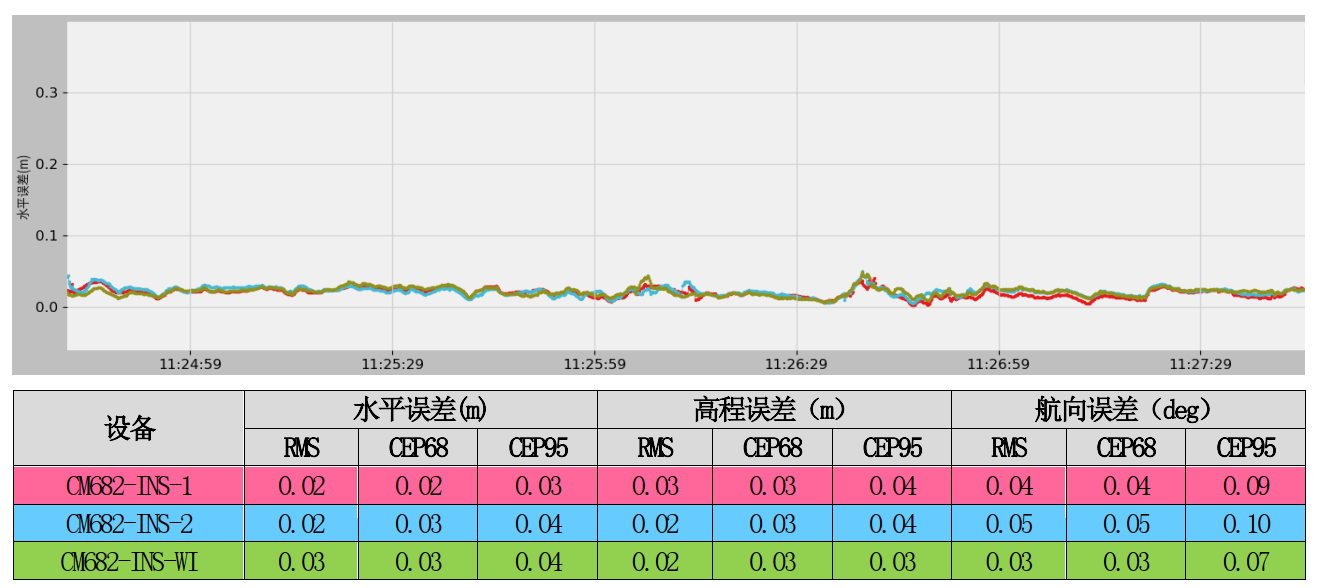Click the 11:24:59 time axis label
1317x588 pixels.
[x=190, y=363]
